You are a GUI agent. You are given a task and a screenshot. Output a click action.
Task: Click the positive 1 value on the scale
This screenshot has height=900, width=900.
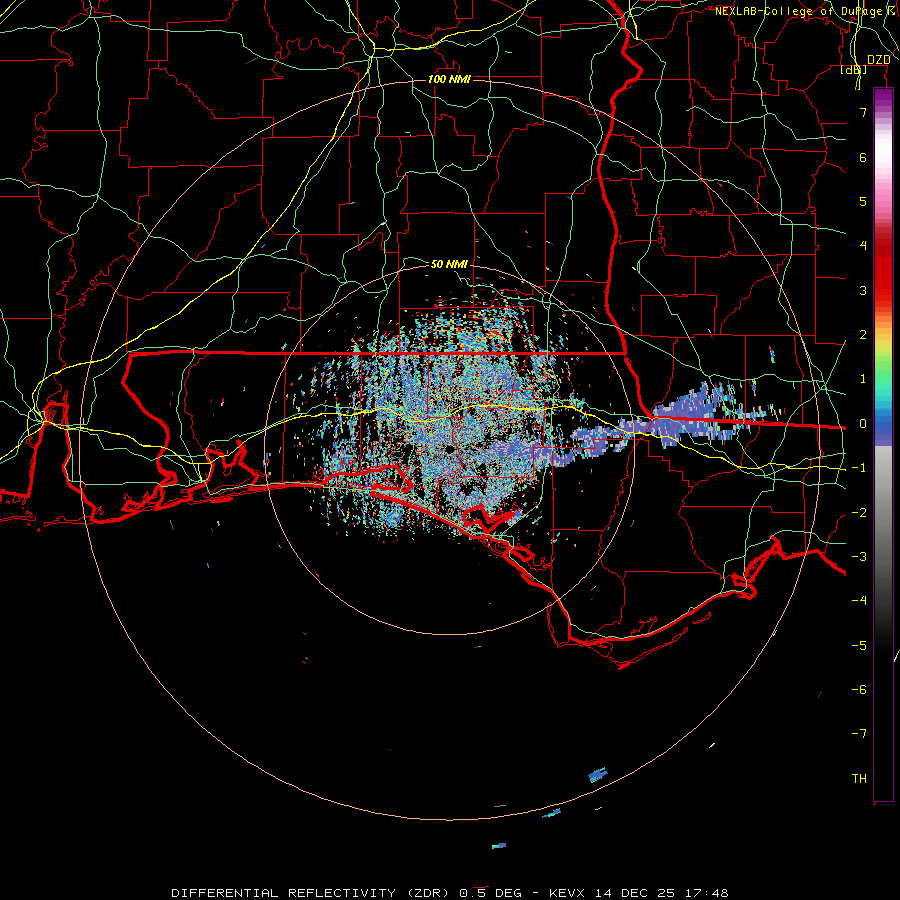pyautogui.click(x=863, y=379)
